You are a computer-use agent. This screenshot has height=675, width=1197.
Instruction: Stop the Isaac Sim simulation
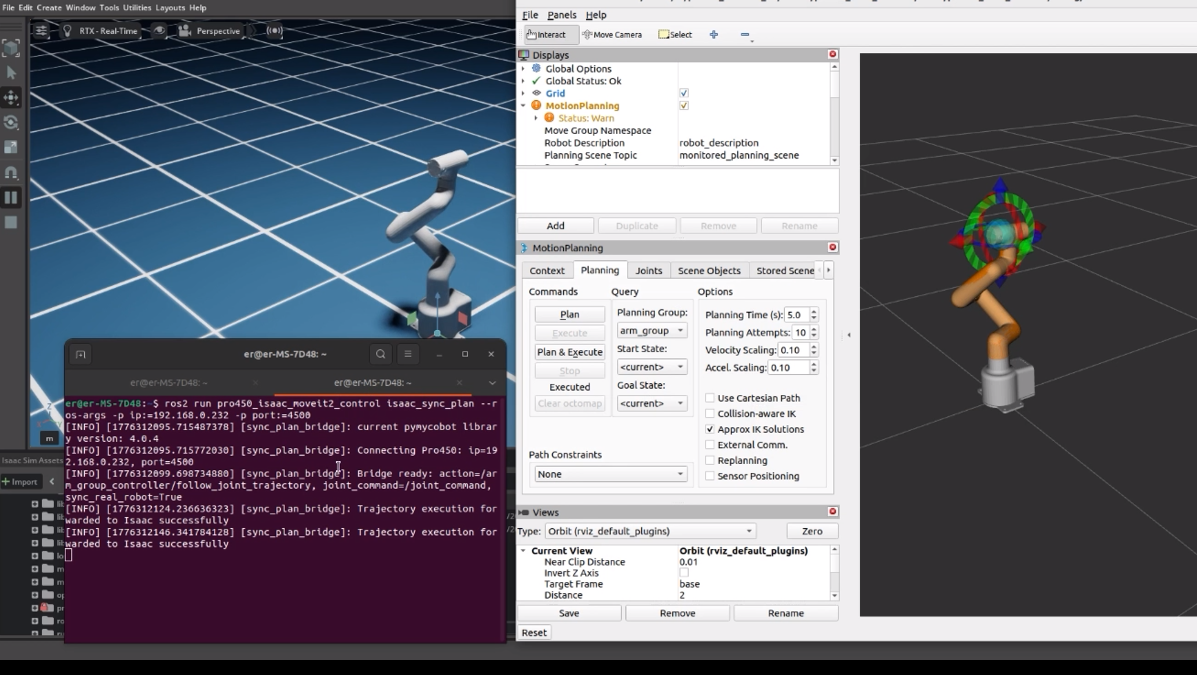tap(11, 222)
